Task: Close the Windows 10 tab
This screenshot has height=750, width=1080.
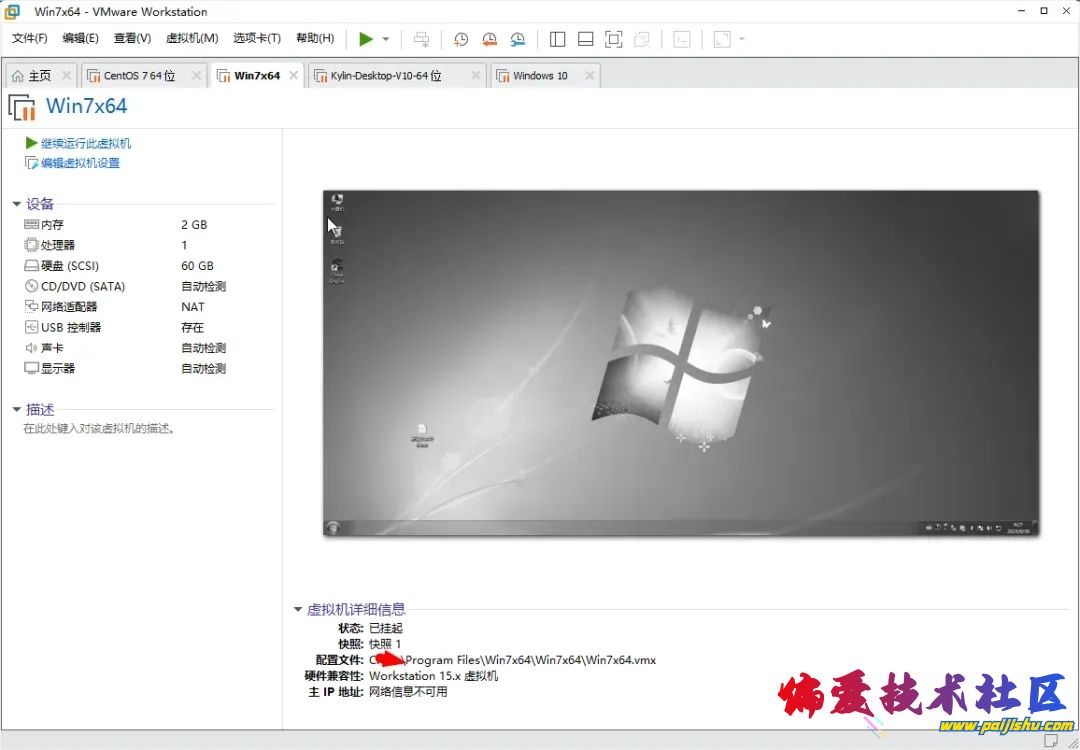Action: coord(590,76)
